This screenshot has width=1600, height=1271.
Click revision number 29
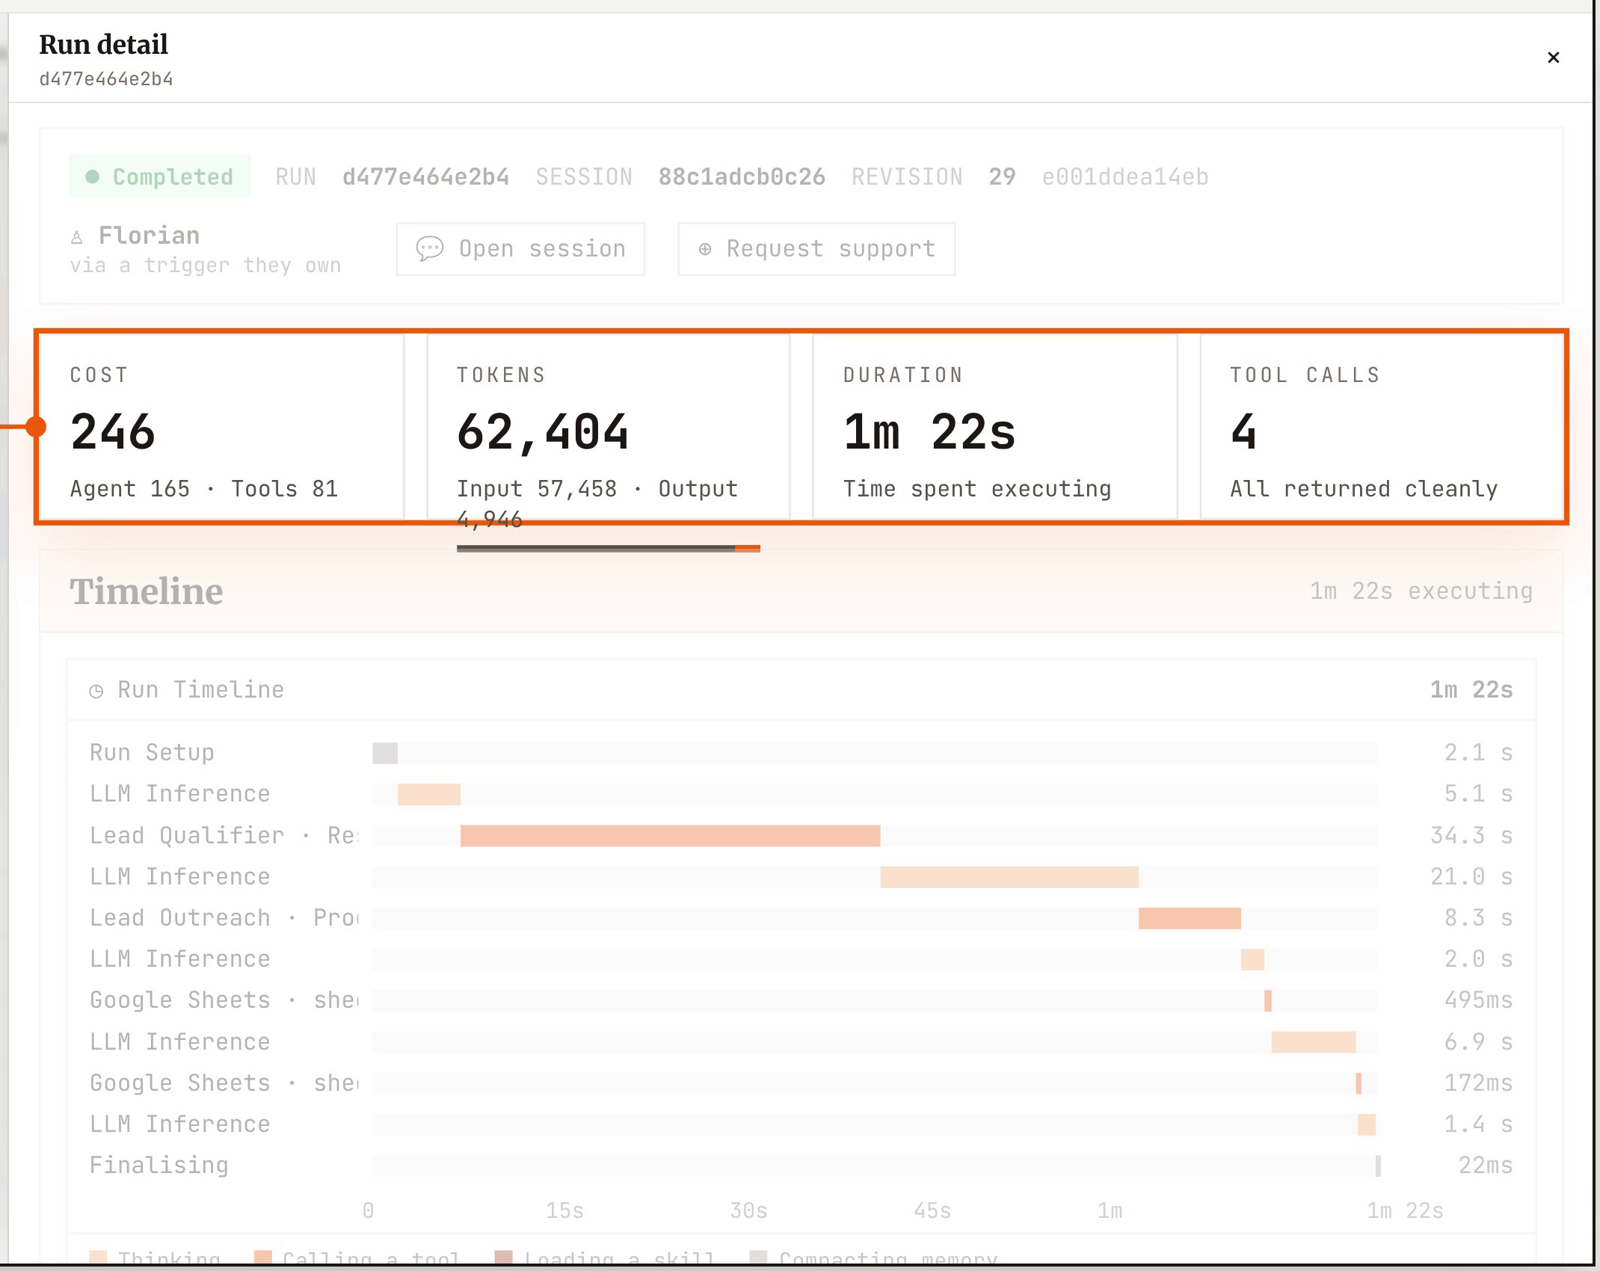coord(1002,177)
